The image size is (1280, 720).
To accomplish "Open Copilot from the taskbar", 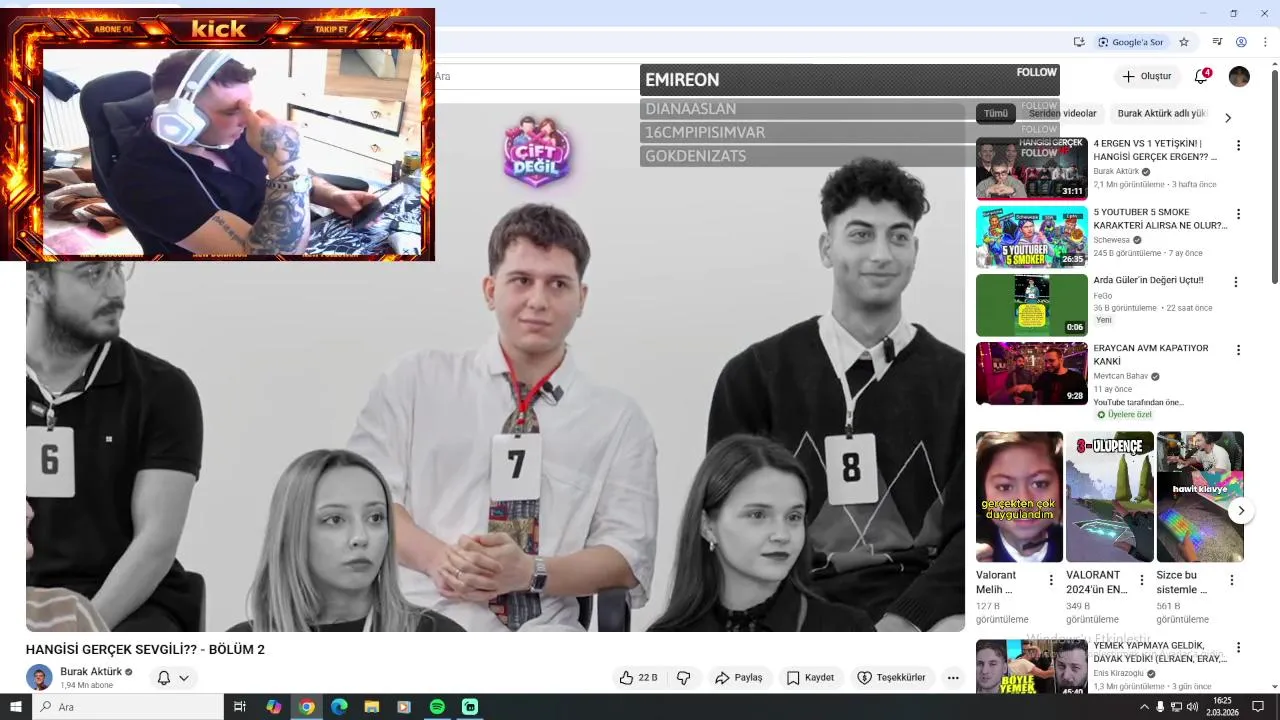I will pyautogui.click(x=273, y=707).
